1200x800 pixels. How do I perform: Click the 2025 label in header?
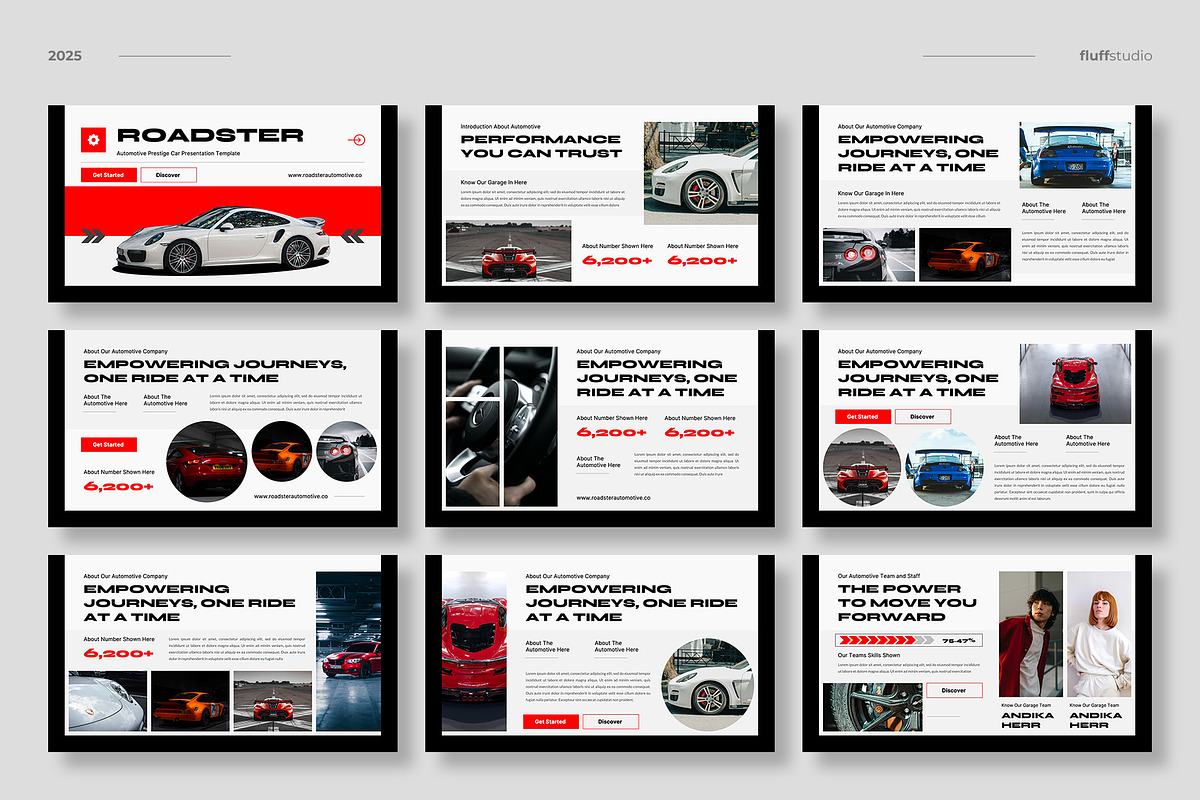[x=65, y=56]
